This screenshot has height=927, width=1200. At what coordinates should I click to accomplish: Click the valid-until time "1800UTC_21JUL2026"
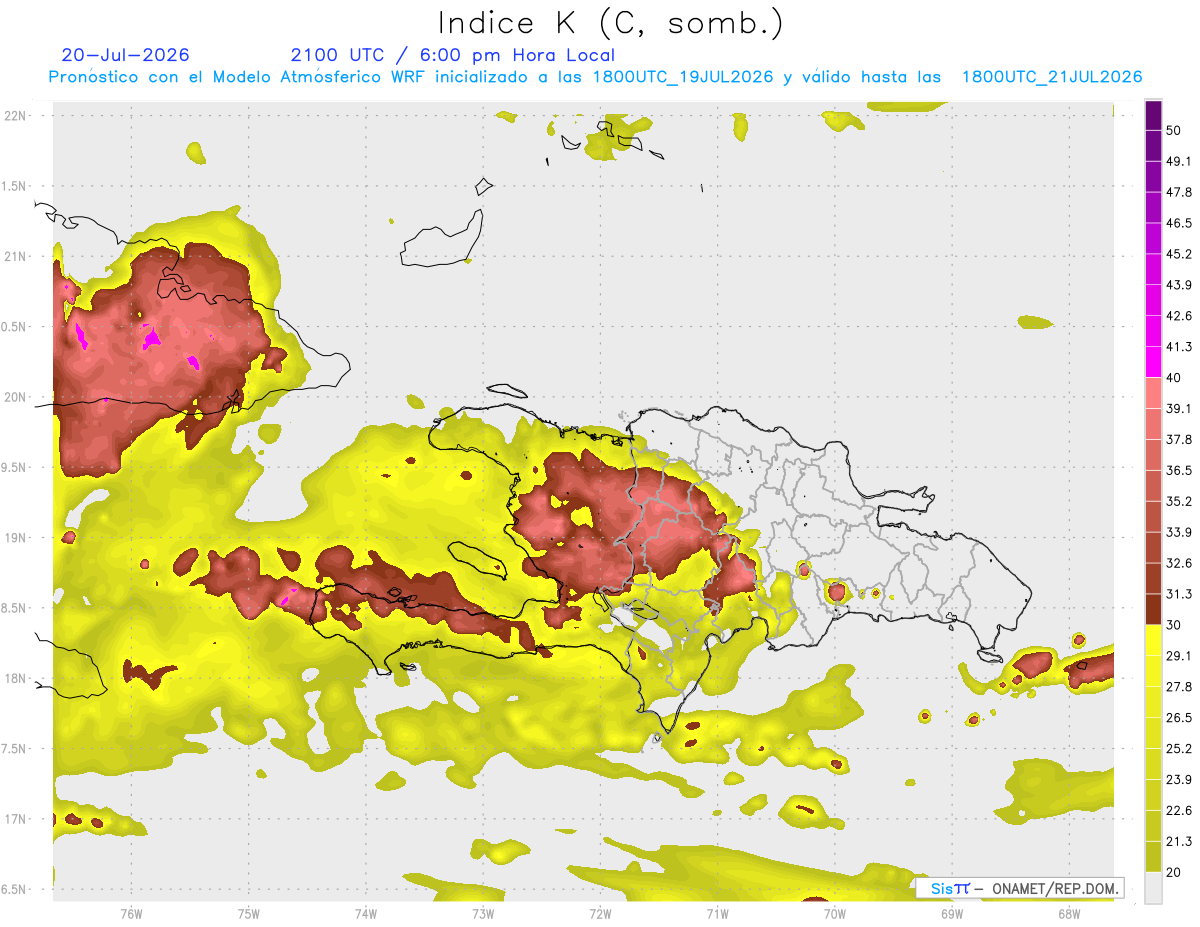point(1052,77)
